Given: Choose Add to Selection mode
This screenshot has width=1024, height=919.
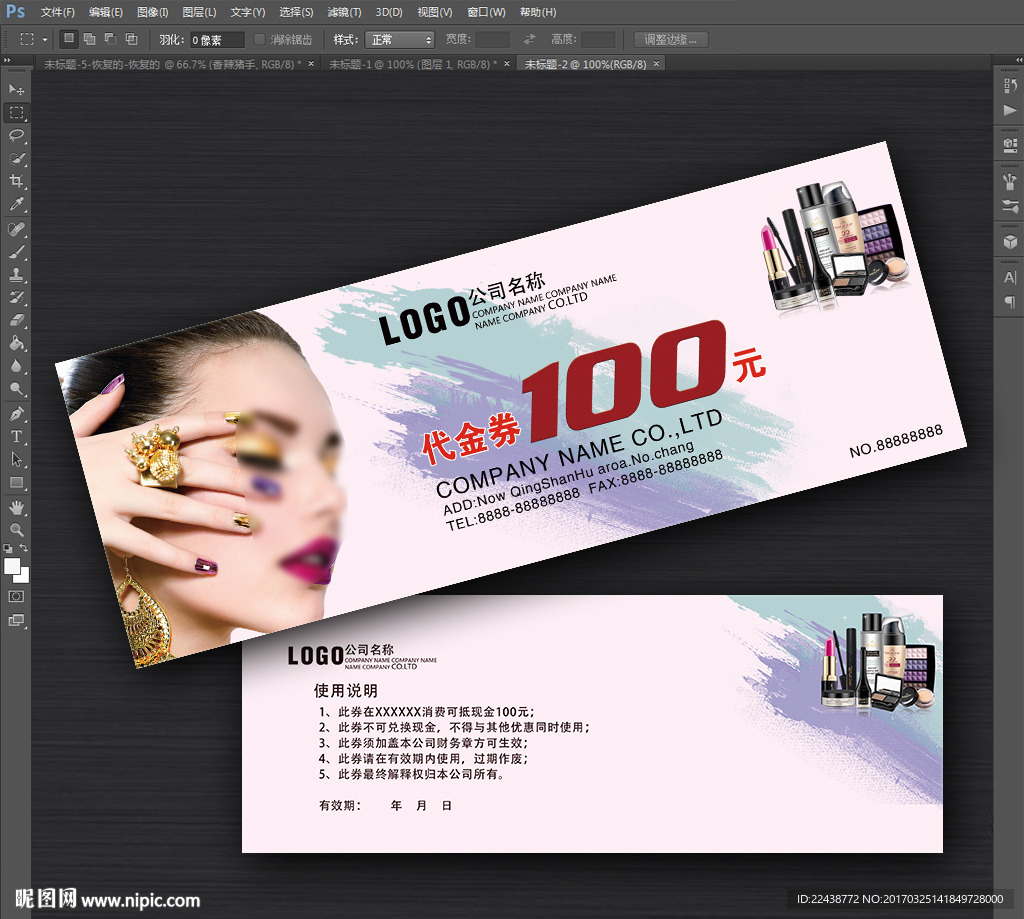Looking at the screenshot, I should (89, 39).
